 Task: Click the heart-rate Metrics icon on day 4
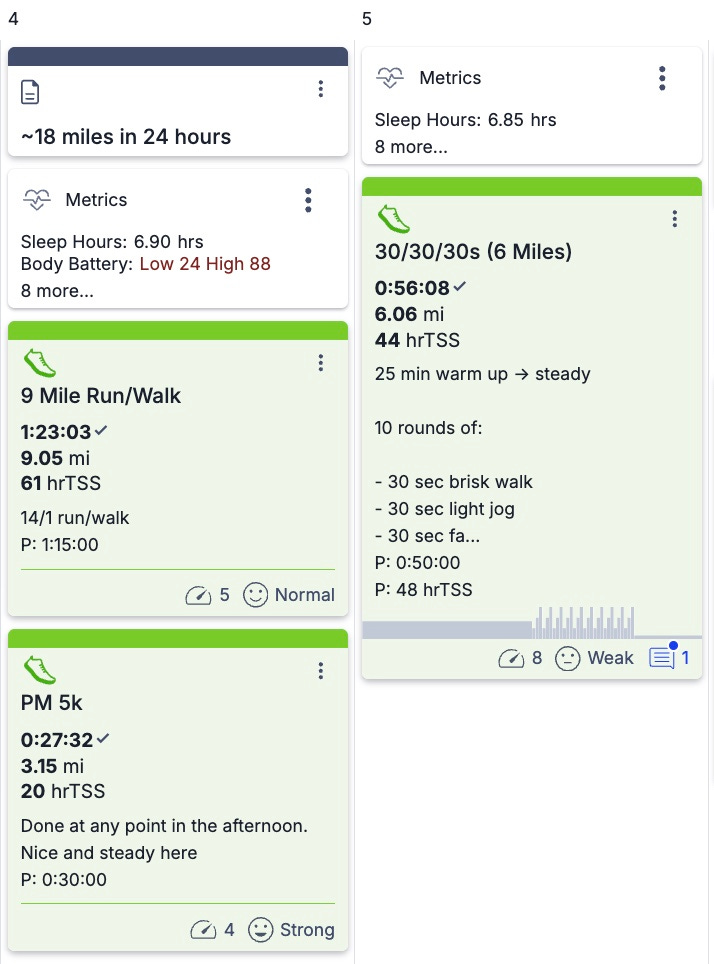pyautogui.click(x=37, y=200)
